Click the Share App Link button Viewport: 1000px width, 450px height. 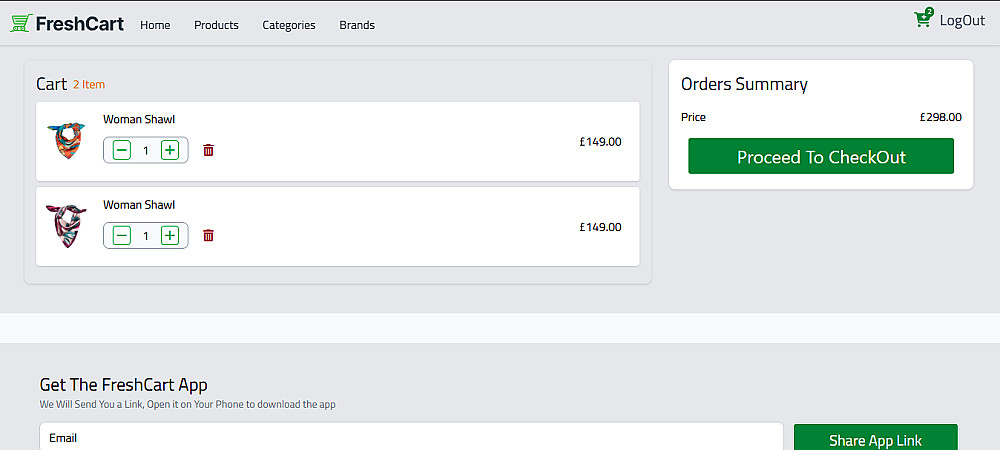[875, 439]
